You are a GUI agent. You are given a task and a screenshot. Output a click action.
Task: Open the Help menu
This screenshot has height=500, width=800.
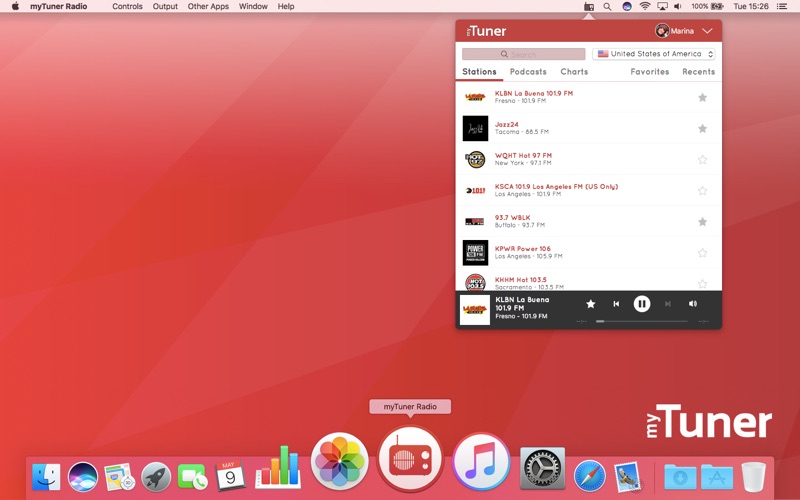pyautogui.click(x=286, y=6)
